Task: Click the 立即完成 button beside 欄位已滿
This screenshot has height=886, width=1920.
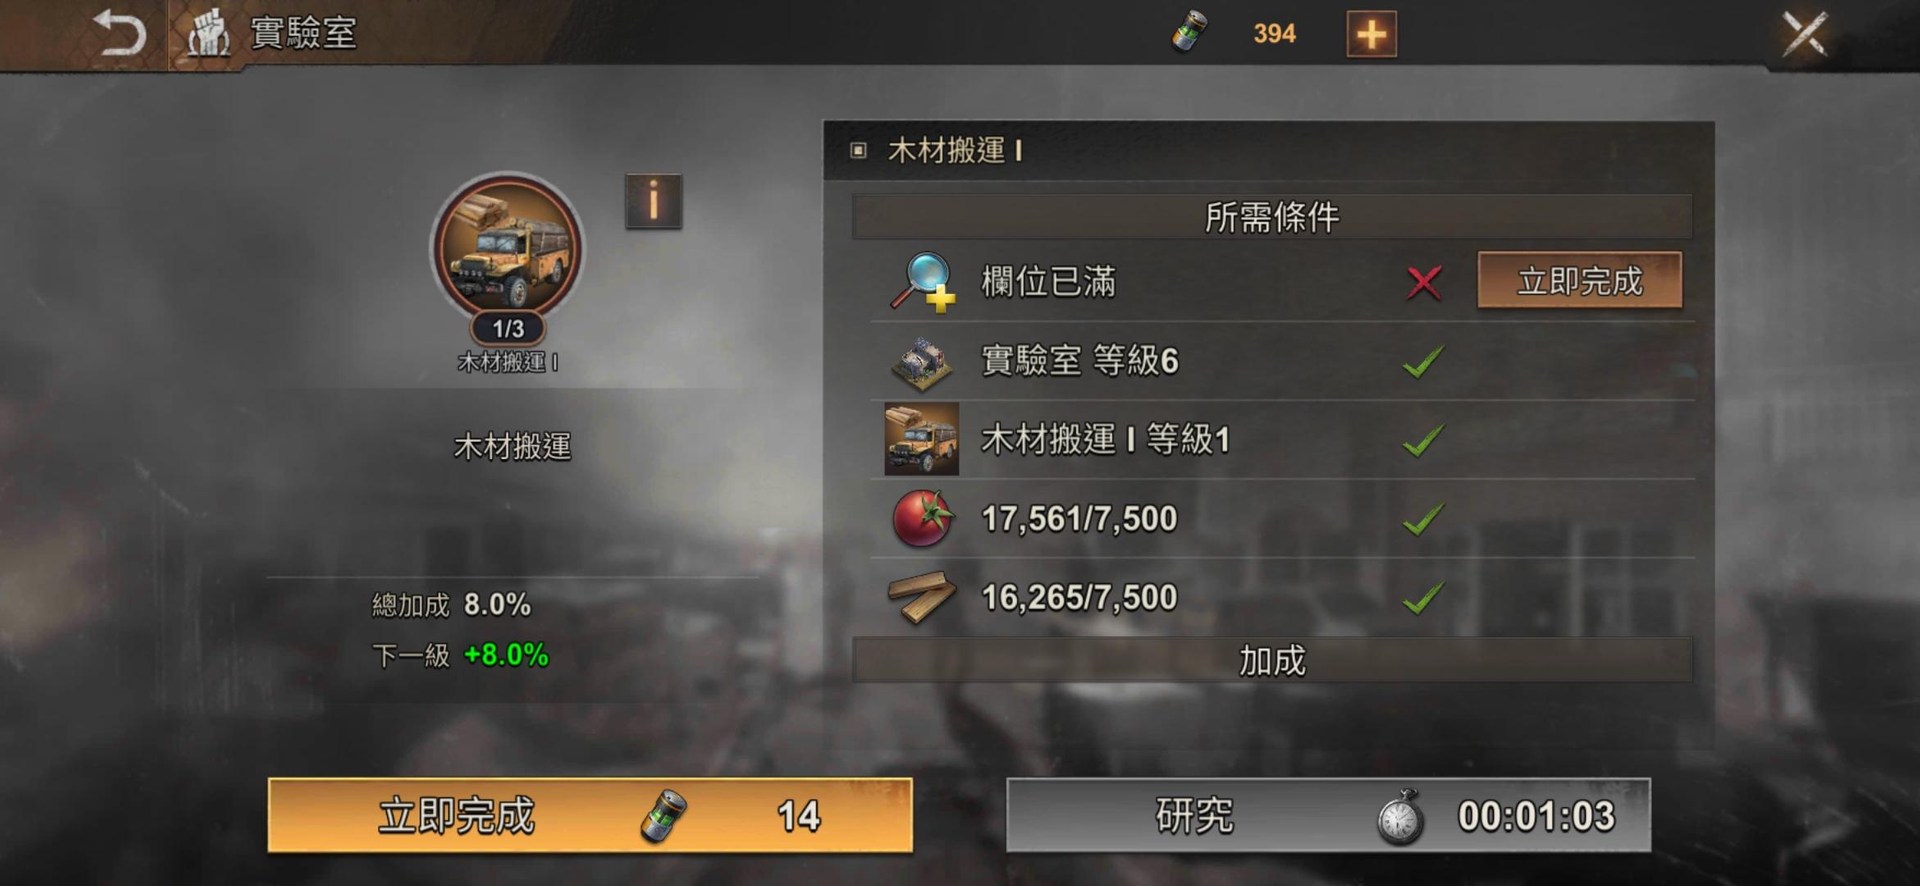Action: click(1580, 280)
